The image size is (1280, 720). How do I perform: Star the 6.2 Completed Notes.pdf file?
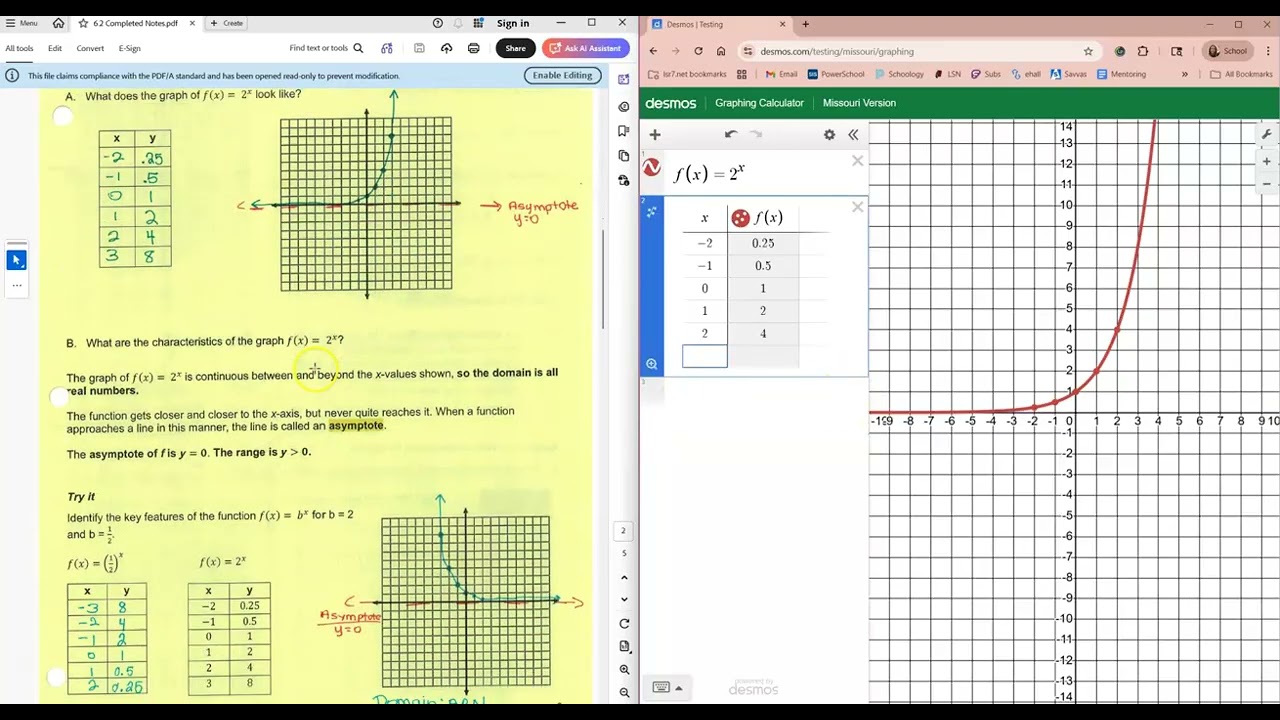click(83, 23)
